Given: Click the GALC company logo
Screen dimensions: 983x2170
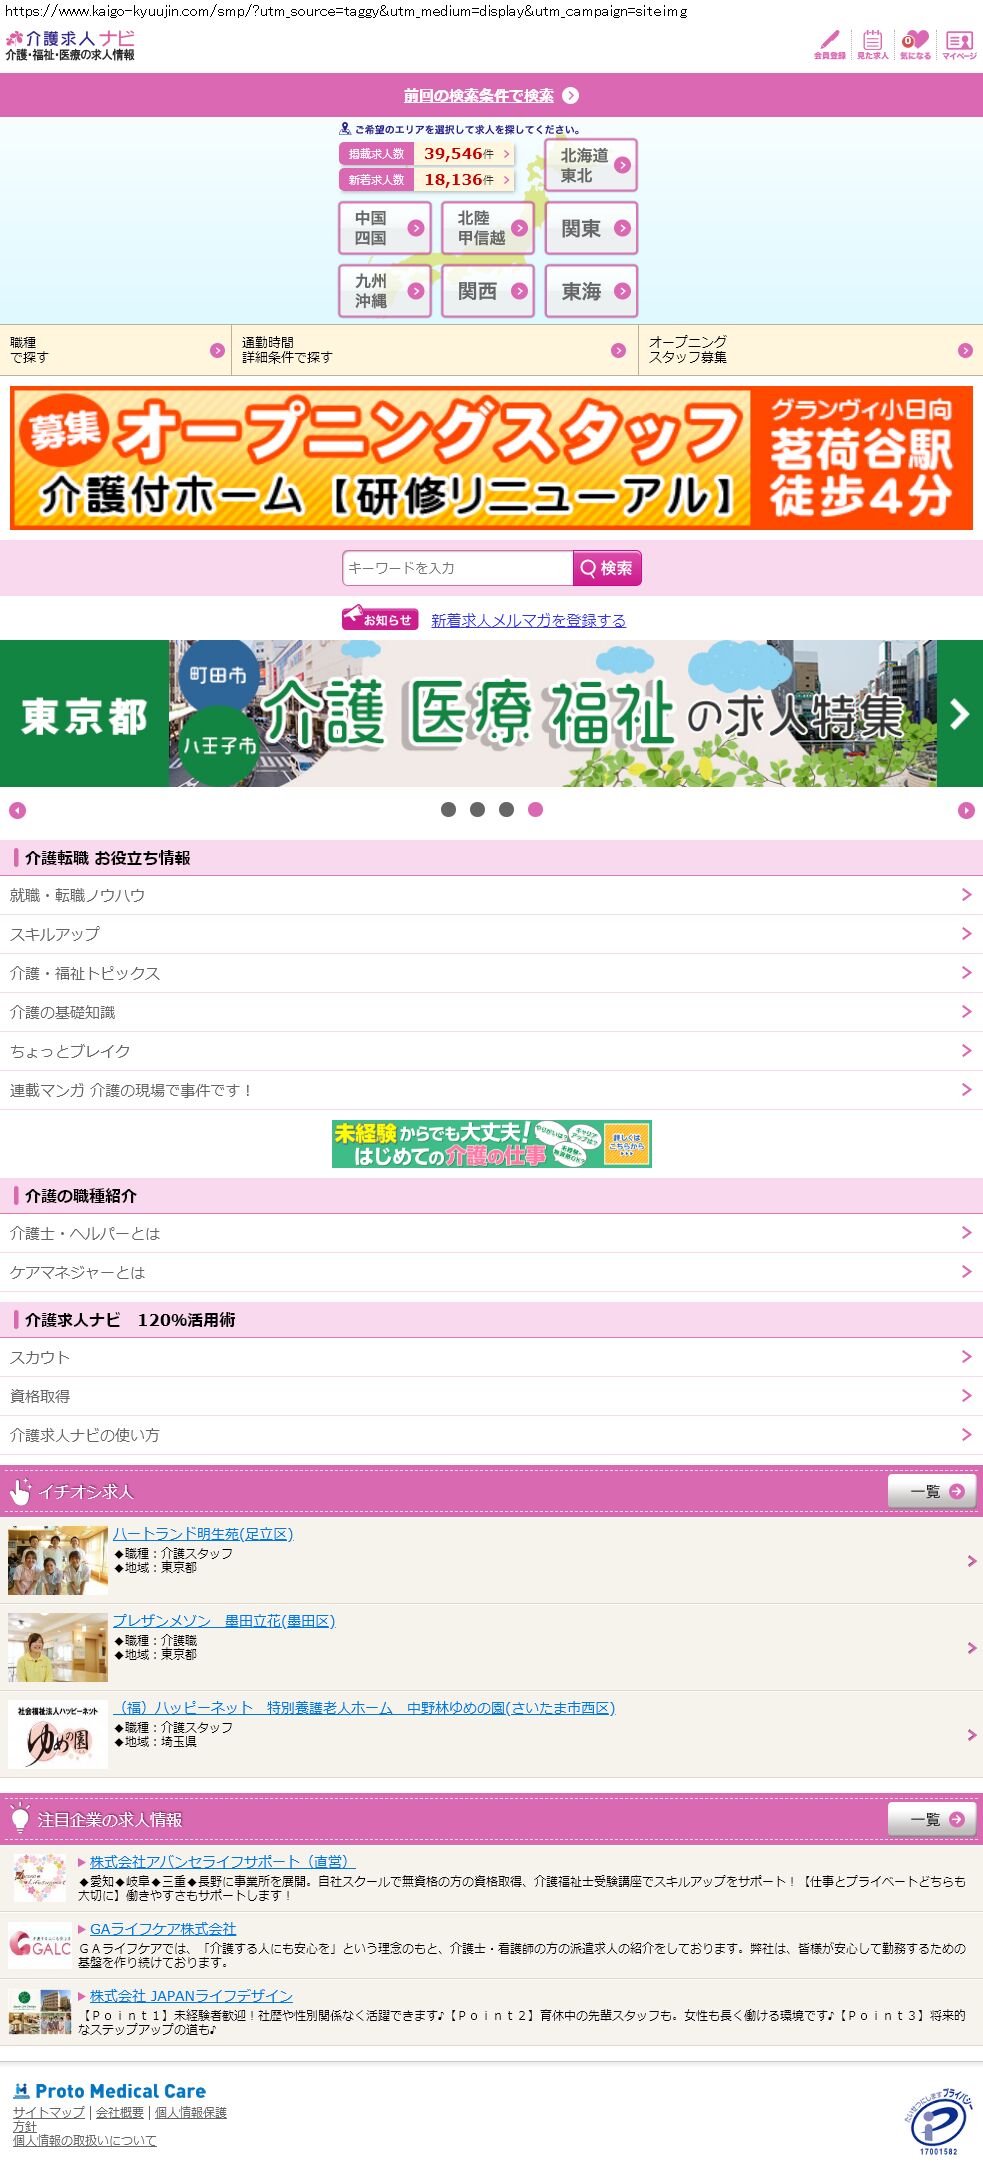Looking at the screenshot, I should (x=40, y=1945).
